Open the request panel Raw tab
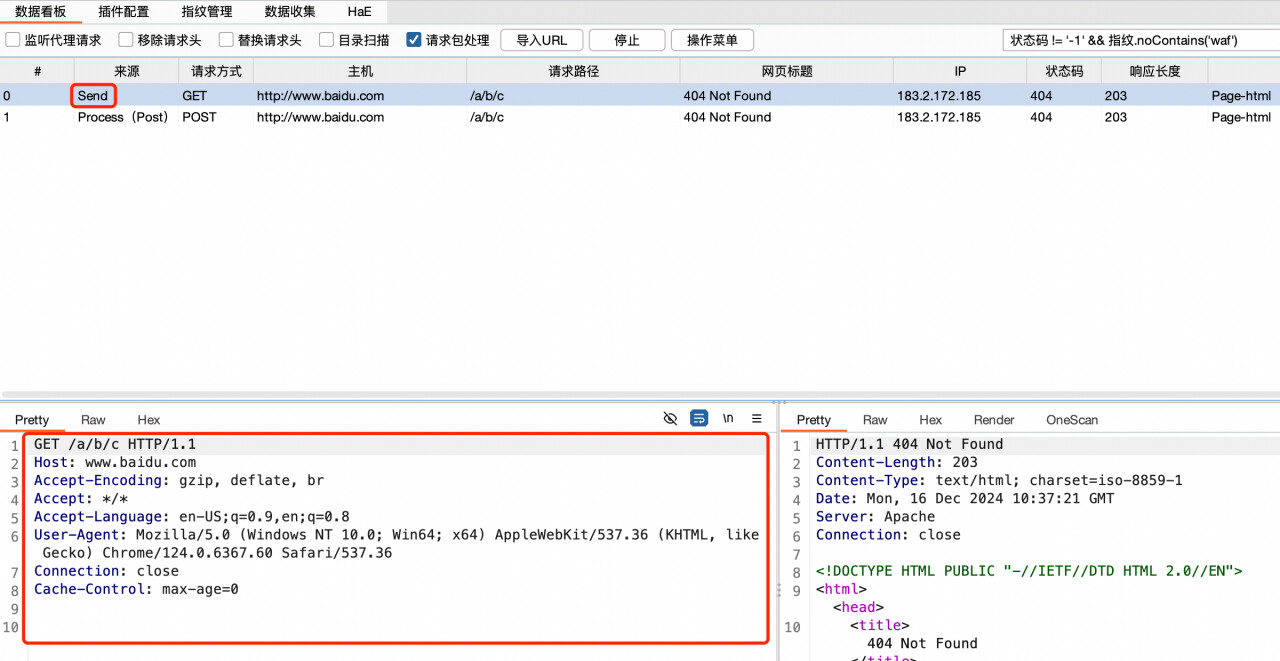Image resolution: width=1280 pixels, height=661 pixels. tap(93, 420)
